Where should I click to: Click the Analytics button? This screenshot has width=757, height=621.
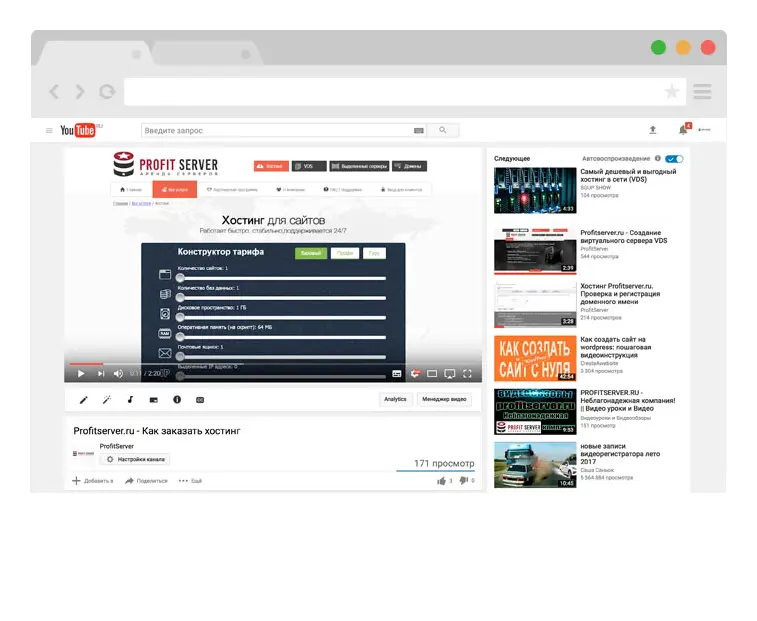pyautogui.click(x=395, y=399)
